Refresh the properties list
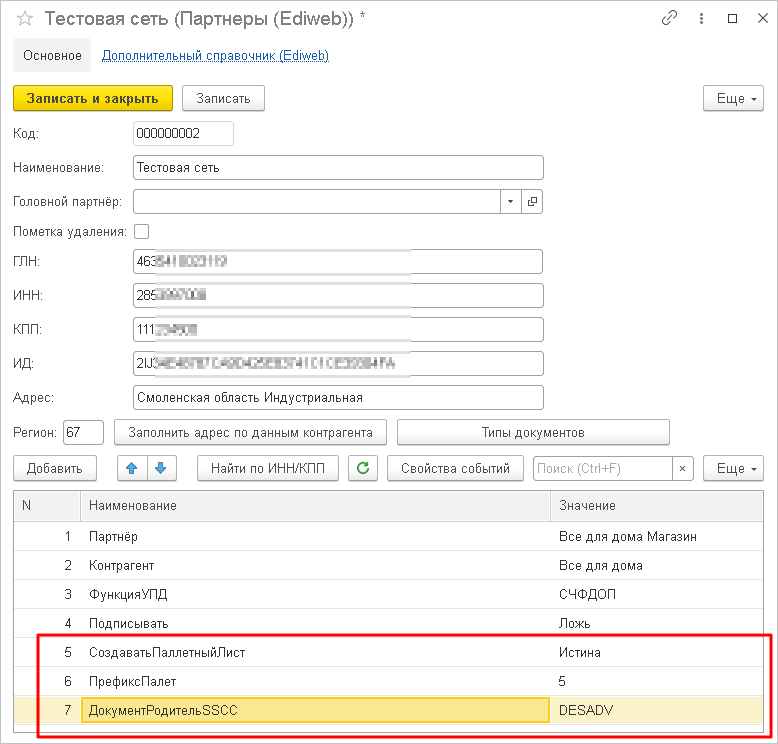The image size is (778, 744). pos(364,468)
